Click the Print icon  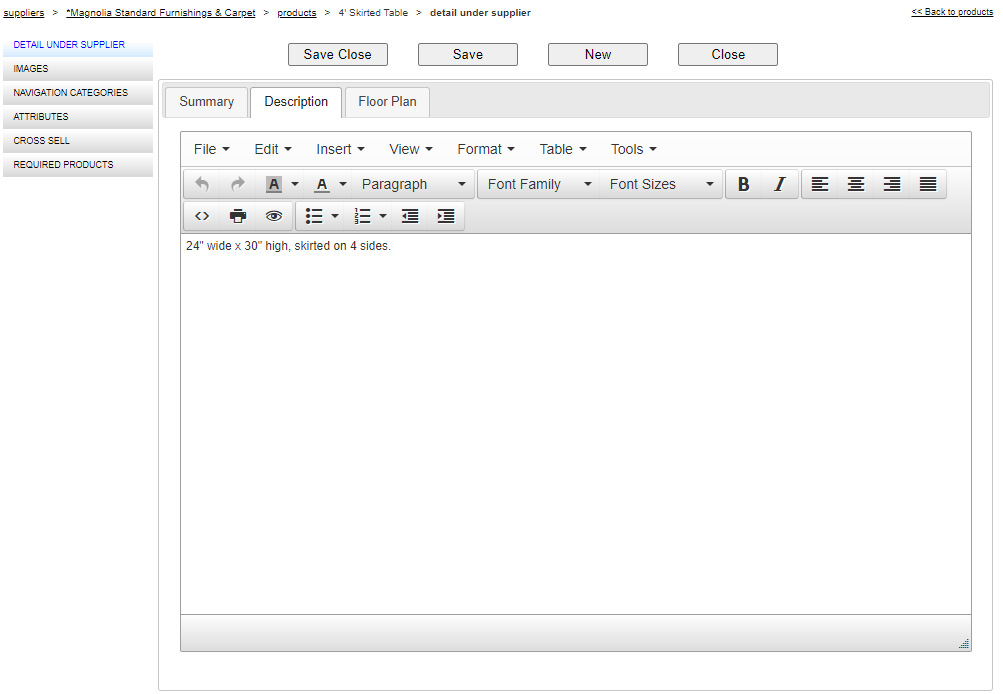[238, 216]
